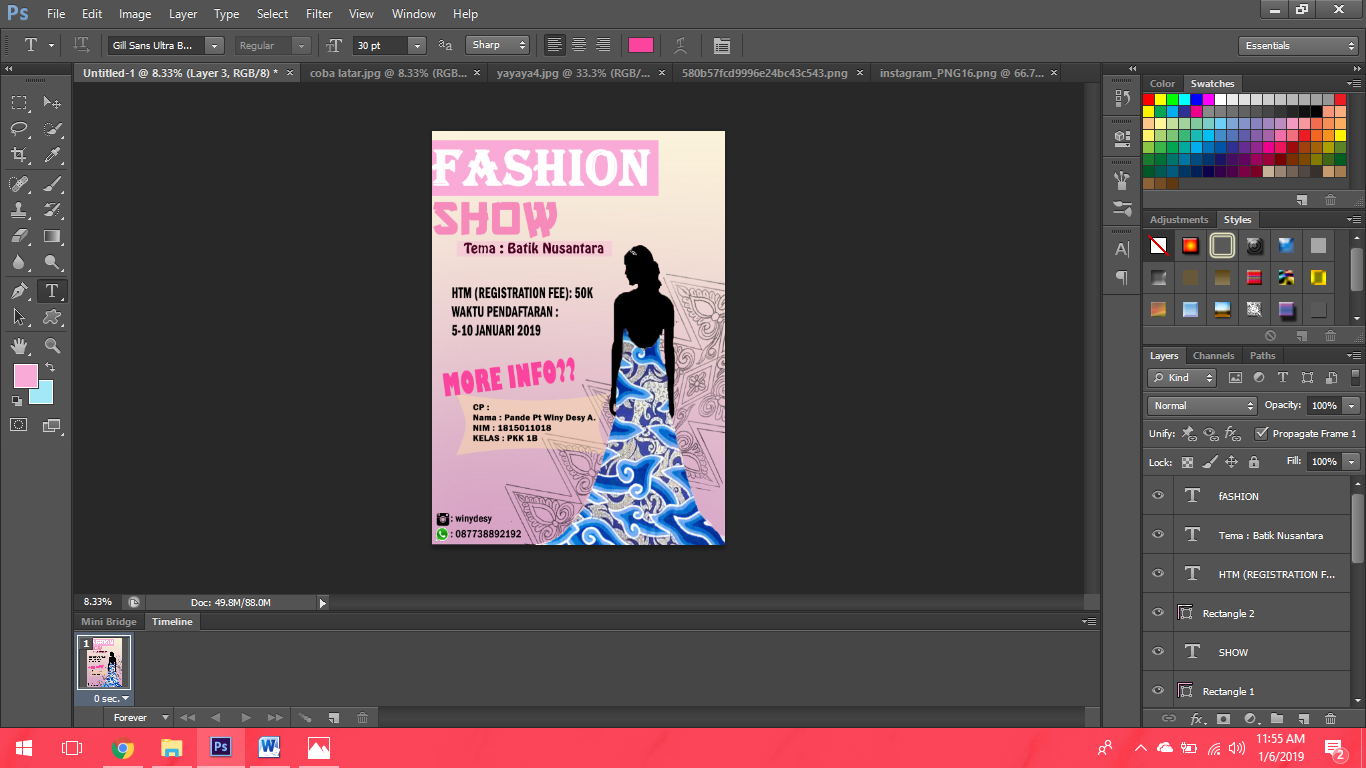The height and width of the screenshot is (768, 1366).
Task: Select the Move tool
Action: (x=53, y=102)
